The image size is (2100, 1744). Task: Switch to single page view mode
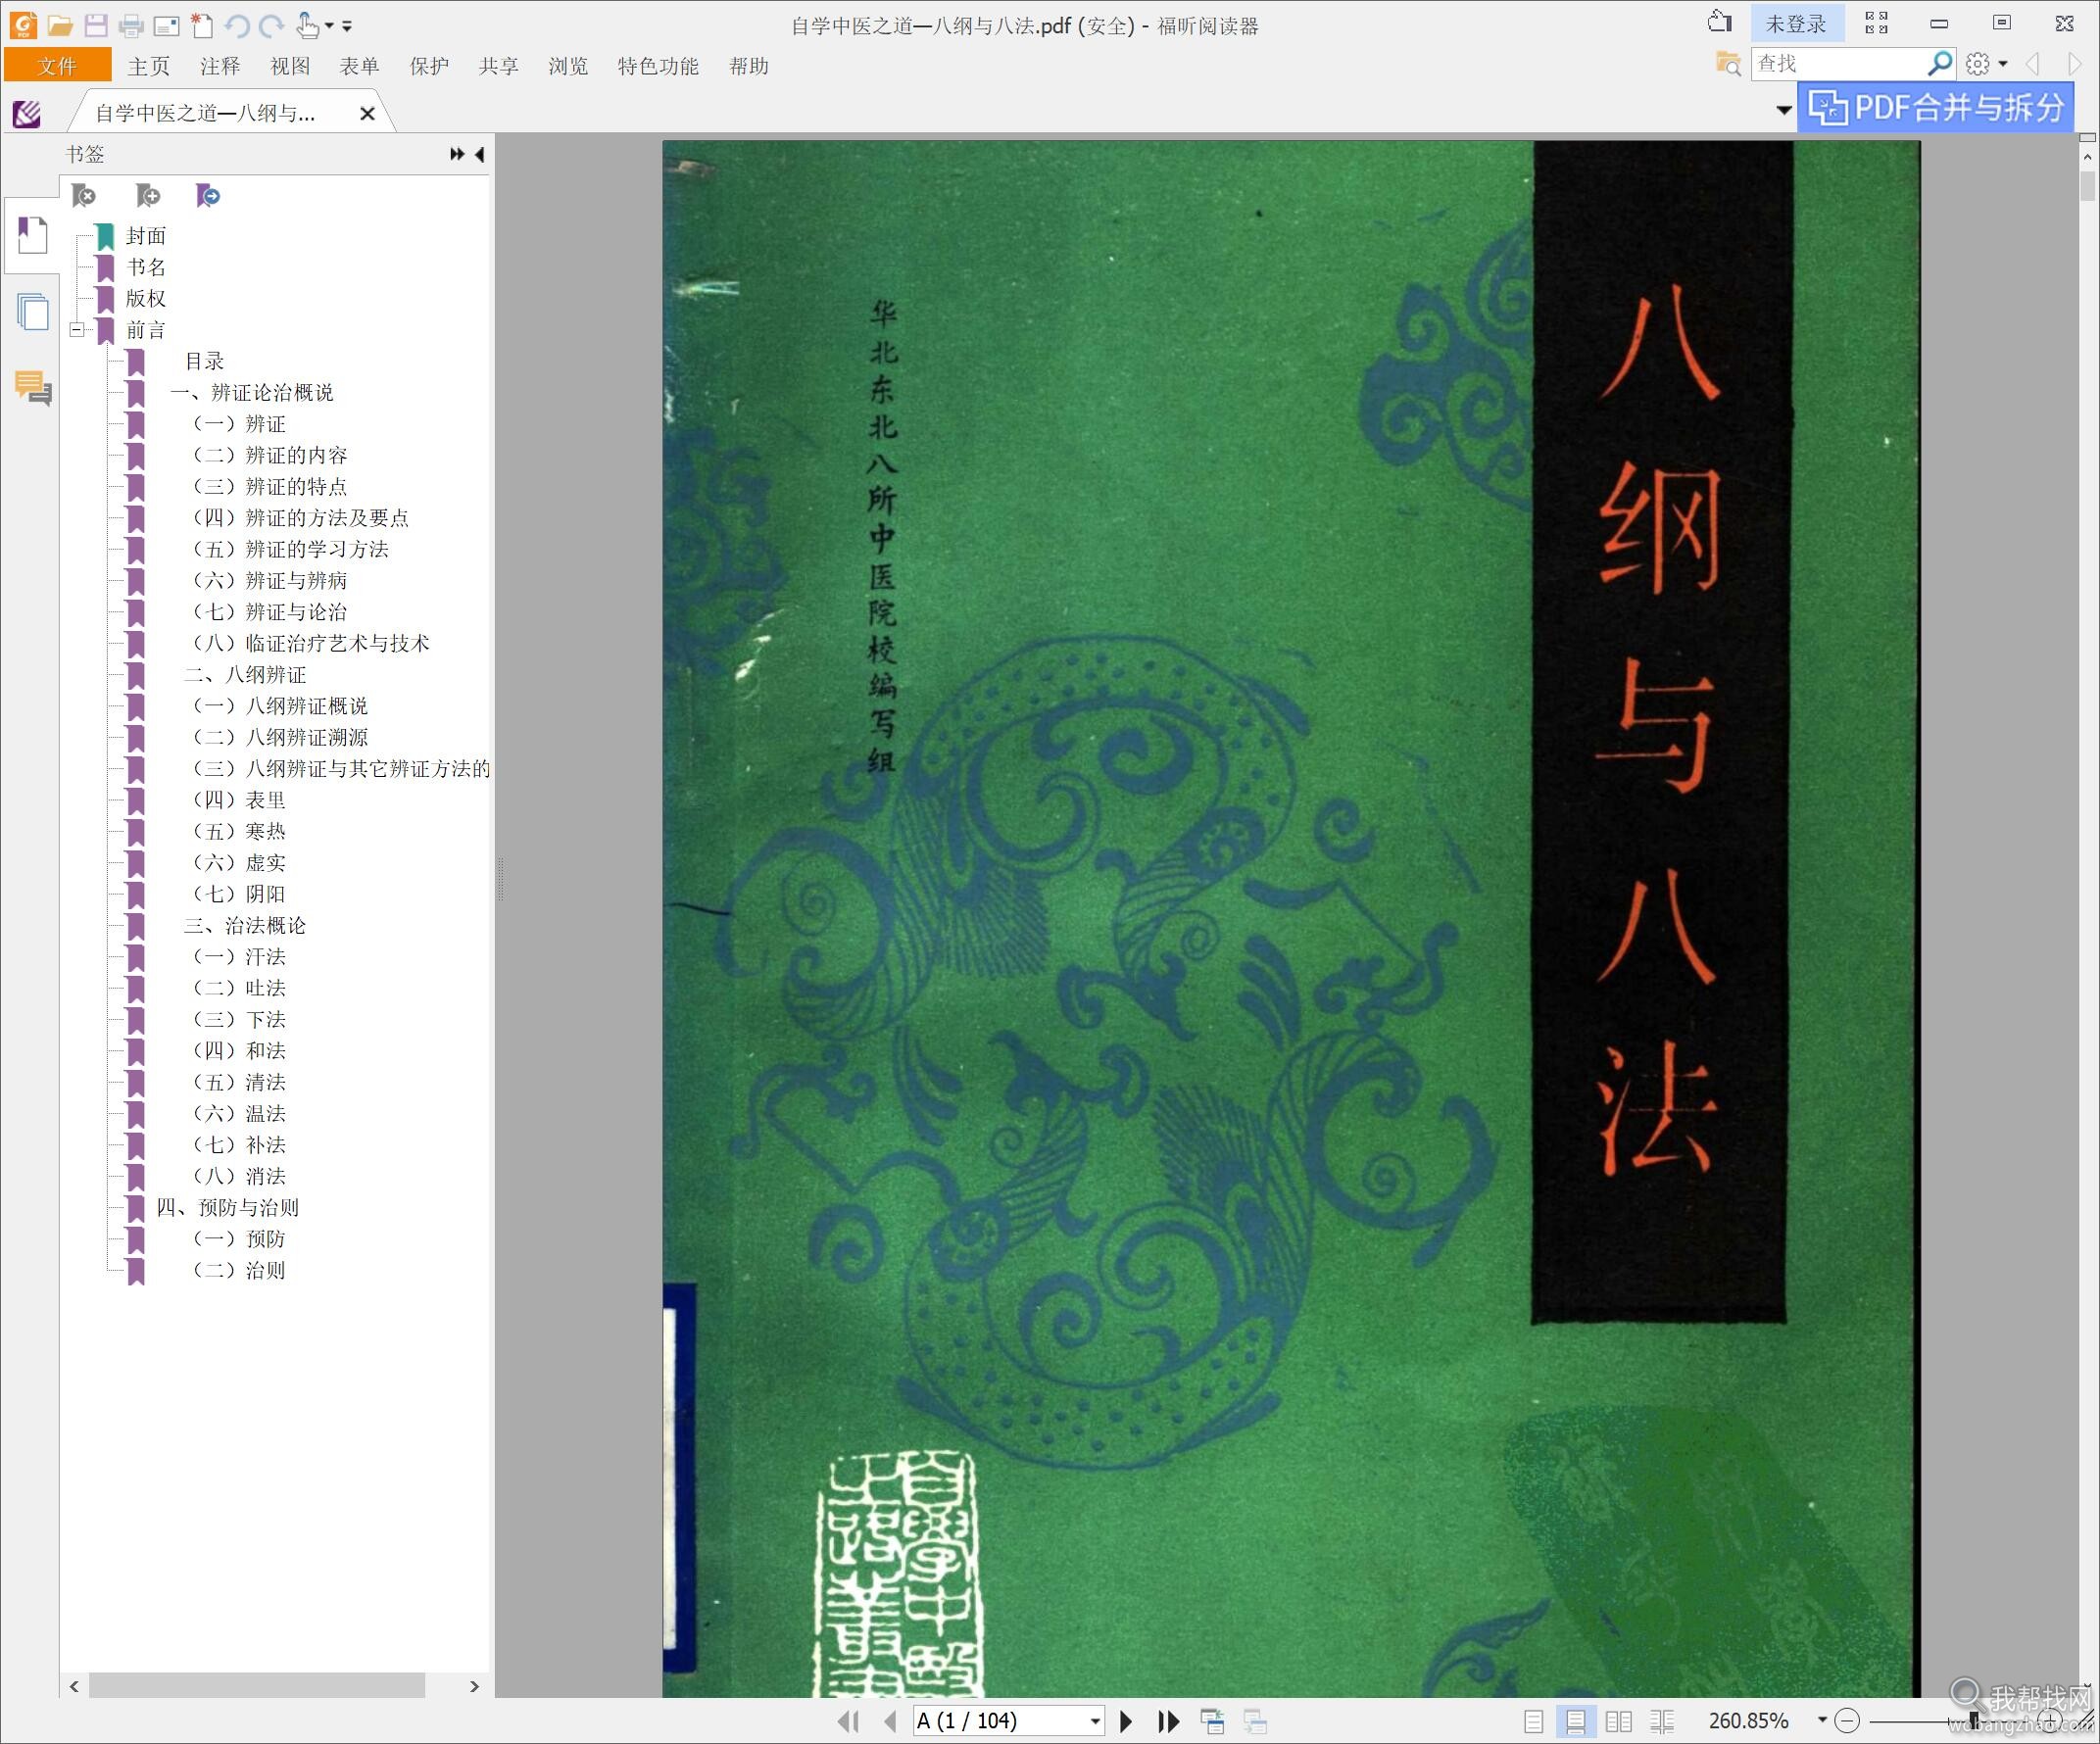click(x=1533, y=1721)
